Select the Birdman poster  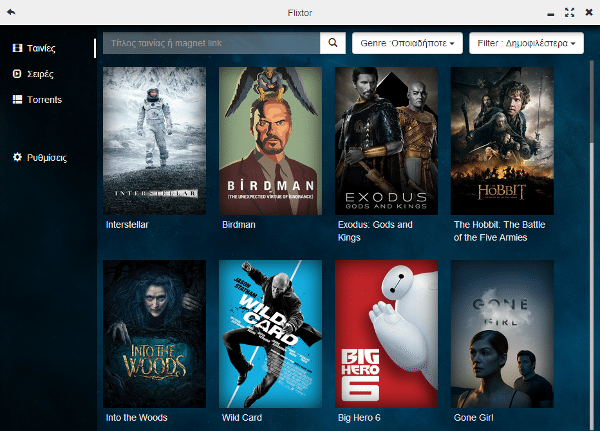coord(270,141)
